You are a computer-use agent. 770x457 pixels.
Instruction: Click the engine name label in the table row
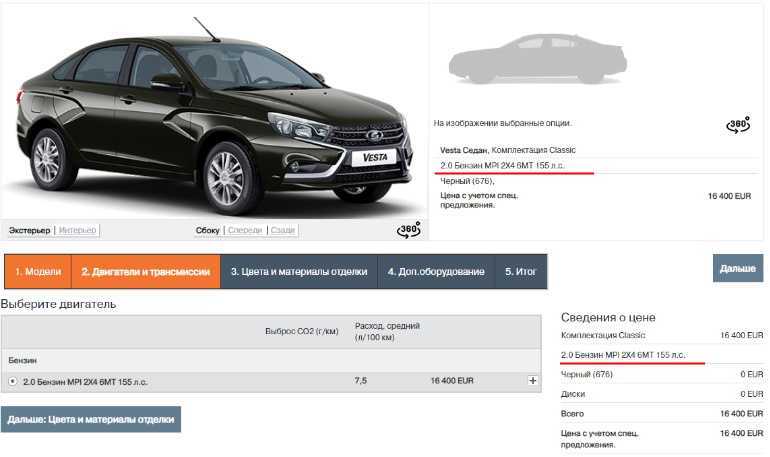[x=85, y=381]
